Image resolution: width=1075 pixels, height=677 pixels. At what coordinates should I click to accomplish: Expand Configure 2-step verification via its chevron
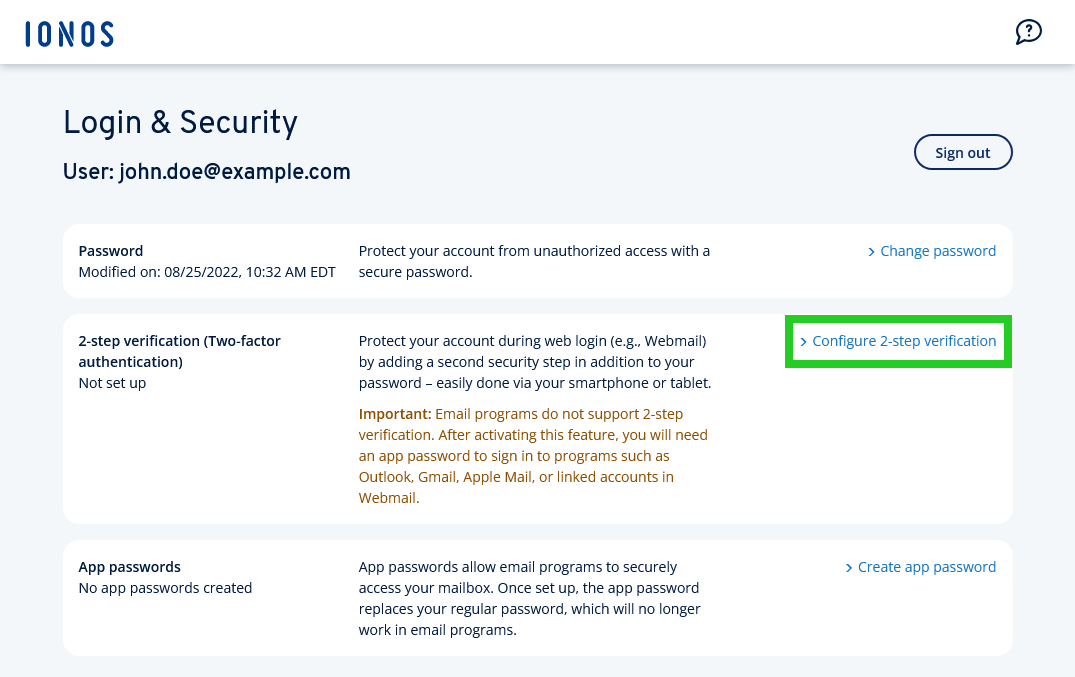(x=803, y=341)
